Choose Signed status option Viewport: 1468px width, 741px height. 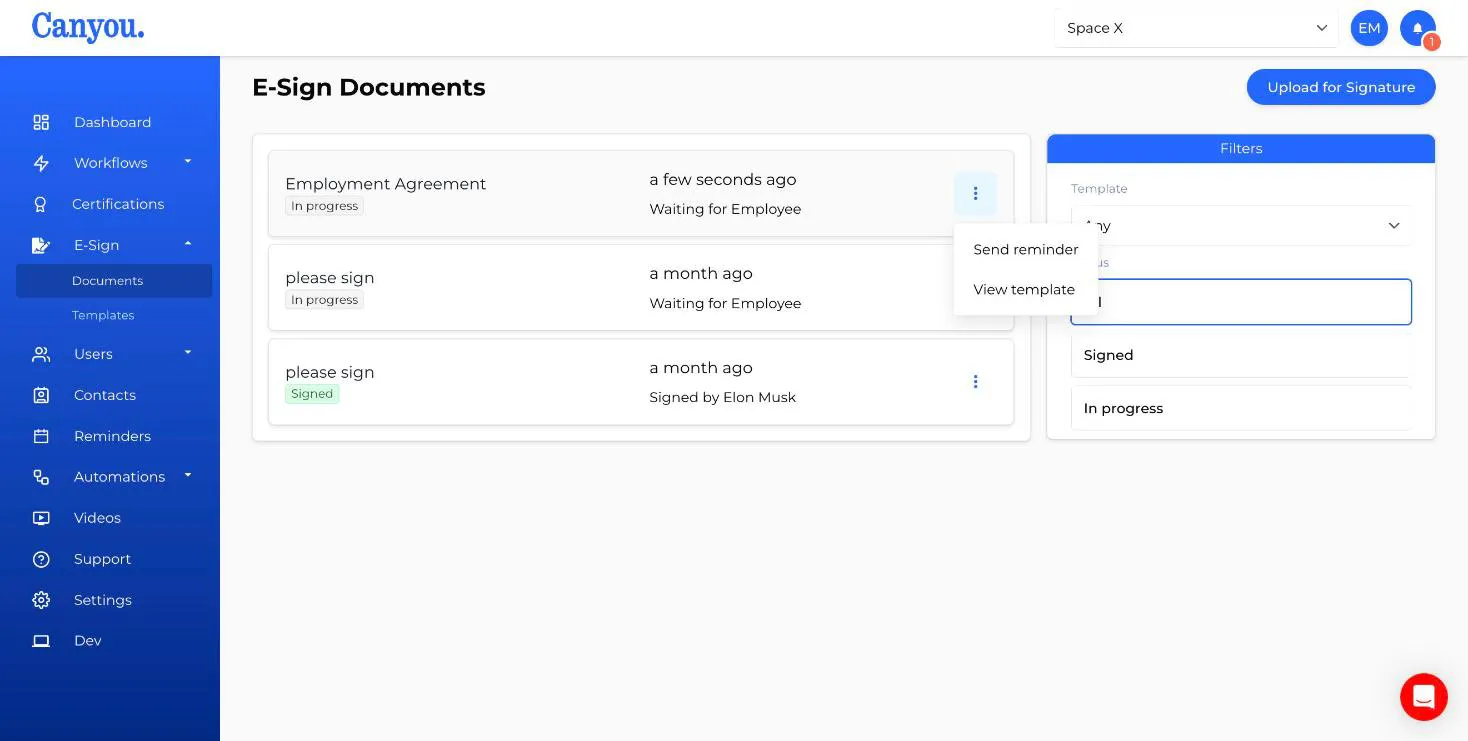tap(1241, 355)
